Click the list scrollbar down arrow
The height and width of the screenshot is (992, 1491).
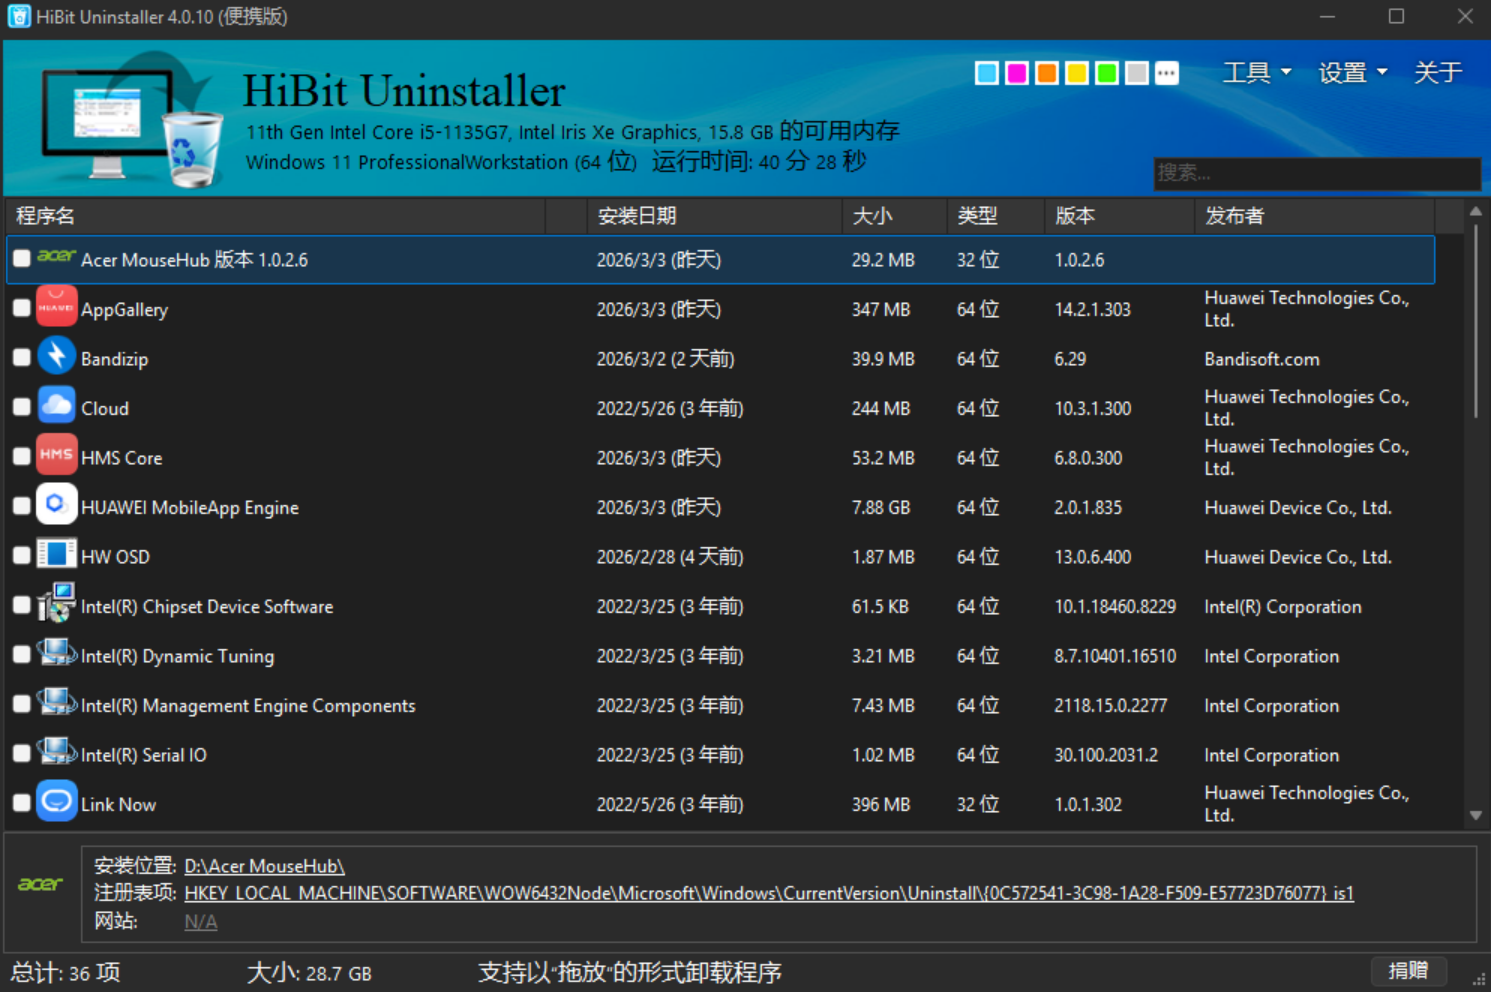coord(1475,815)
